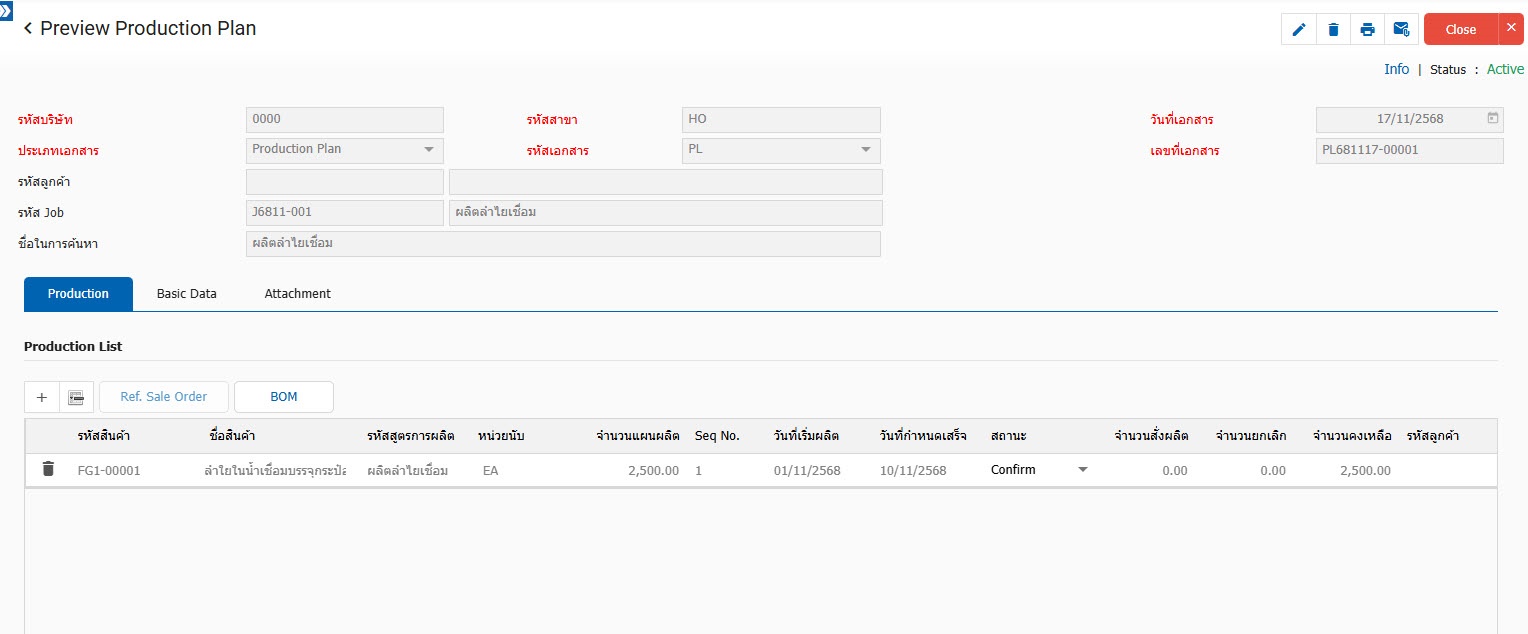Open the Confirm status dropdown in row
The height and width of the screenshot is (634, 1528).
tap(1082, 470)
